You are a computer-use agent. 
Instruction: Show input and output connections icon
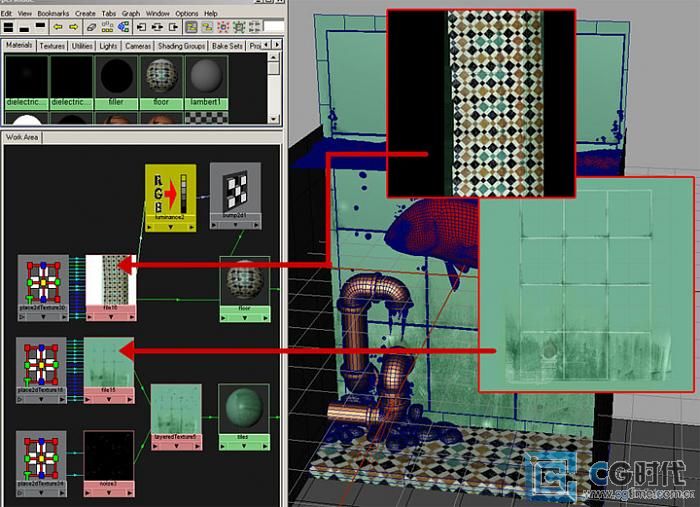click(x=157, y=27)
